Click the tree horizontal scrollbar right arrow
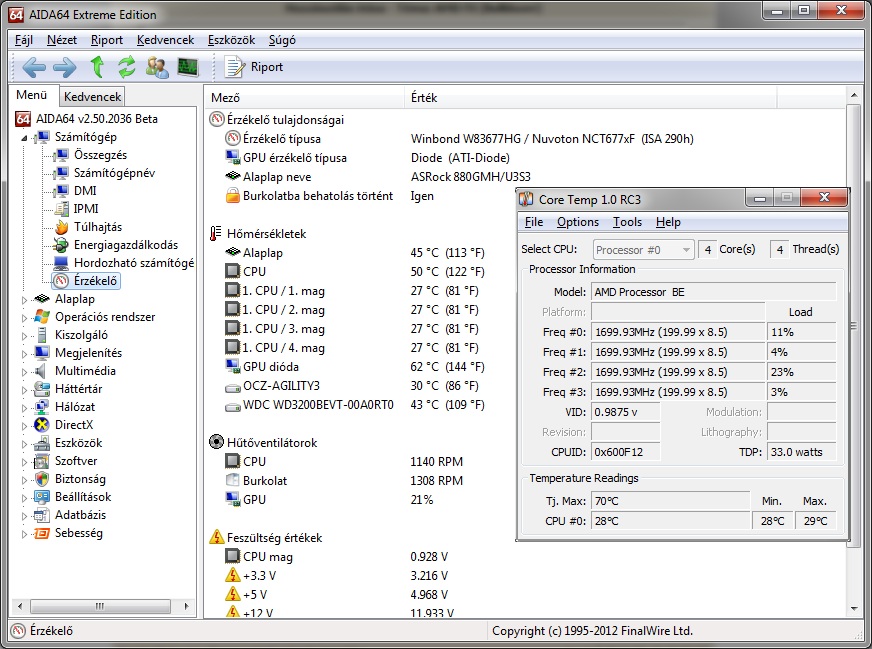The height and width of the screenshot is (649, 872). click(186, 606)
